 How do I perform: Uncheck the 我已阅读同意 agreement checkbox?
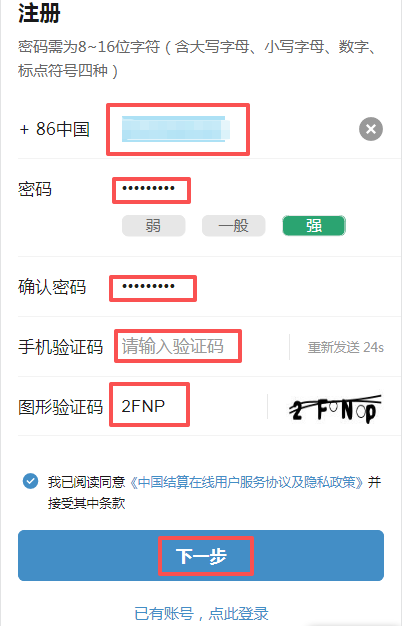click(x=31, y=481)
